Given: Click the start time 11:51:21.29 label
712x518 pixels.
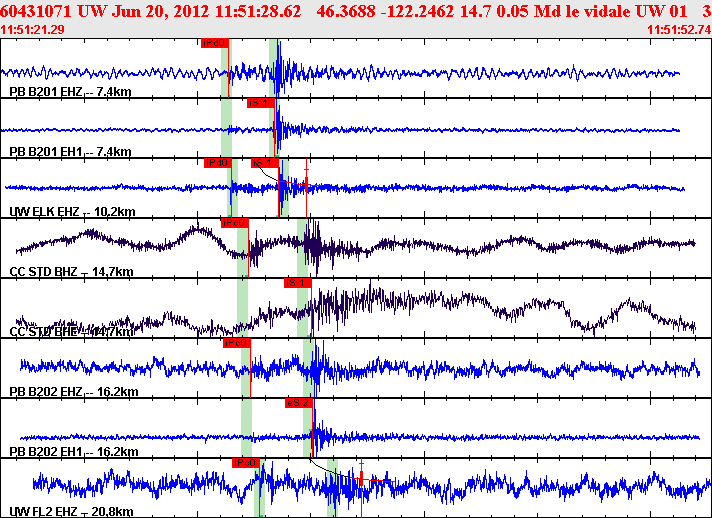Looking at the screenshot, I should [32, 30].
